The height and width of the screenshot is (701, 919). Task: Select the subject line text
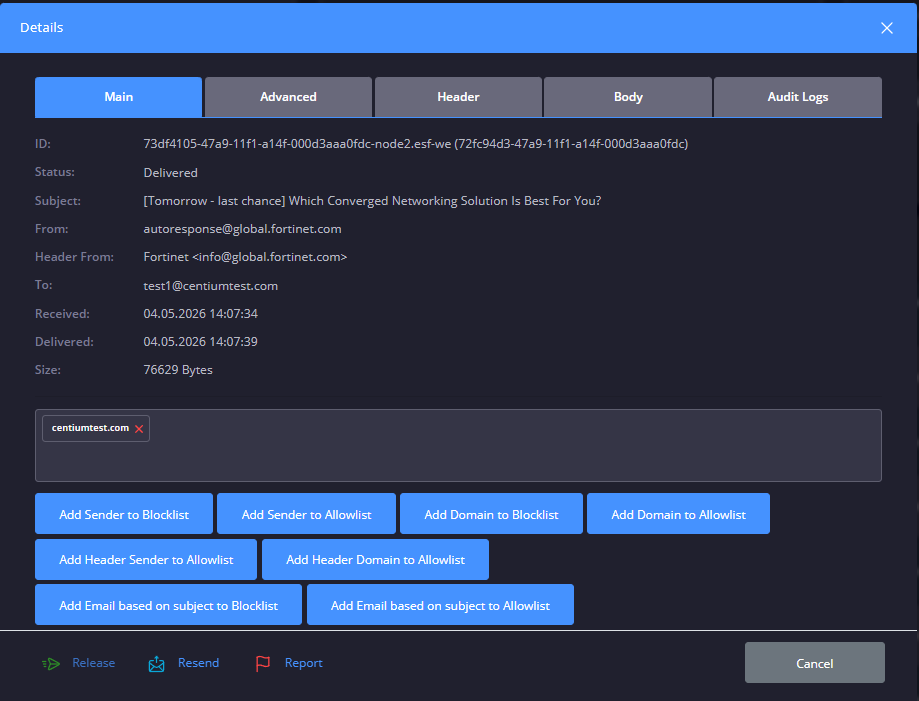pos(372,201)
